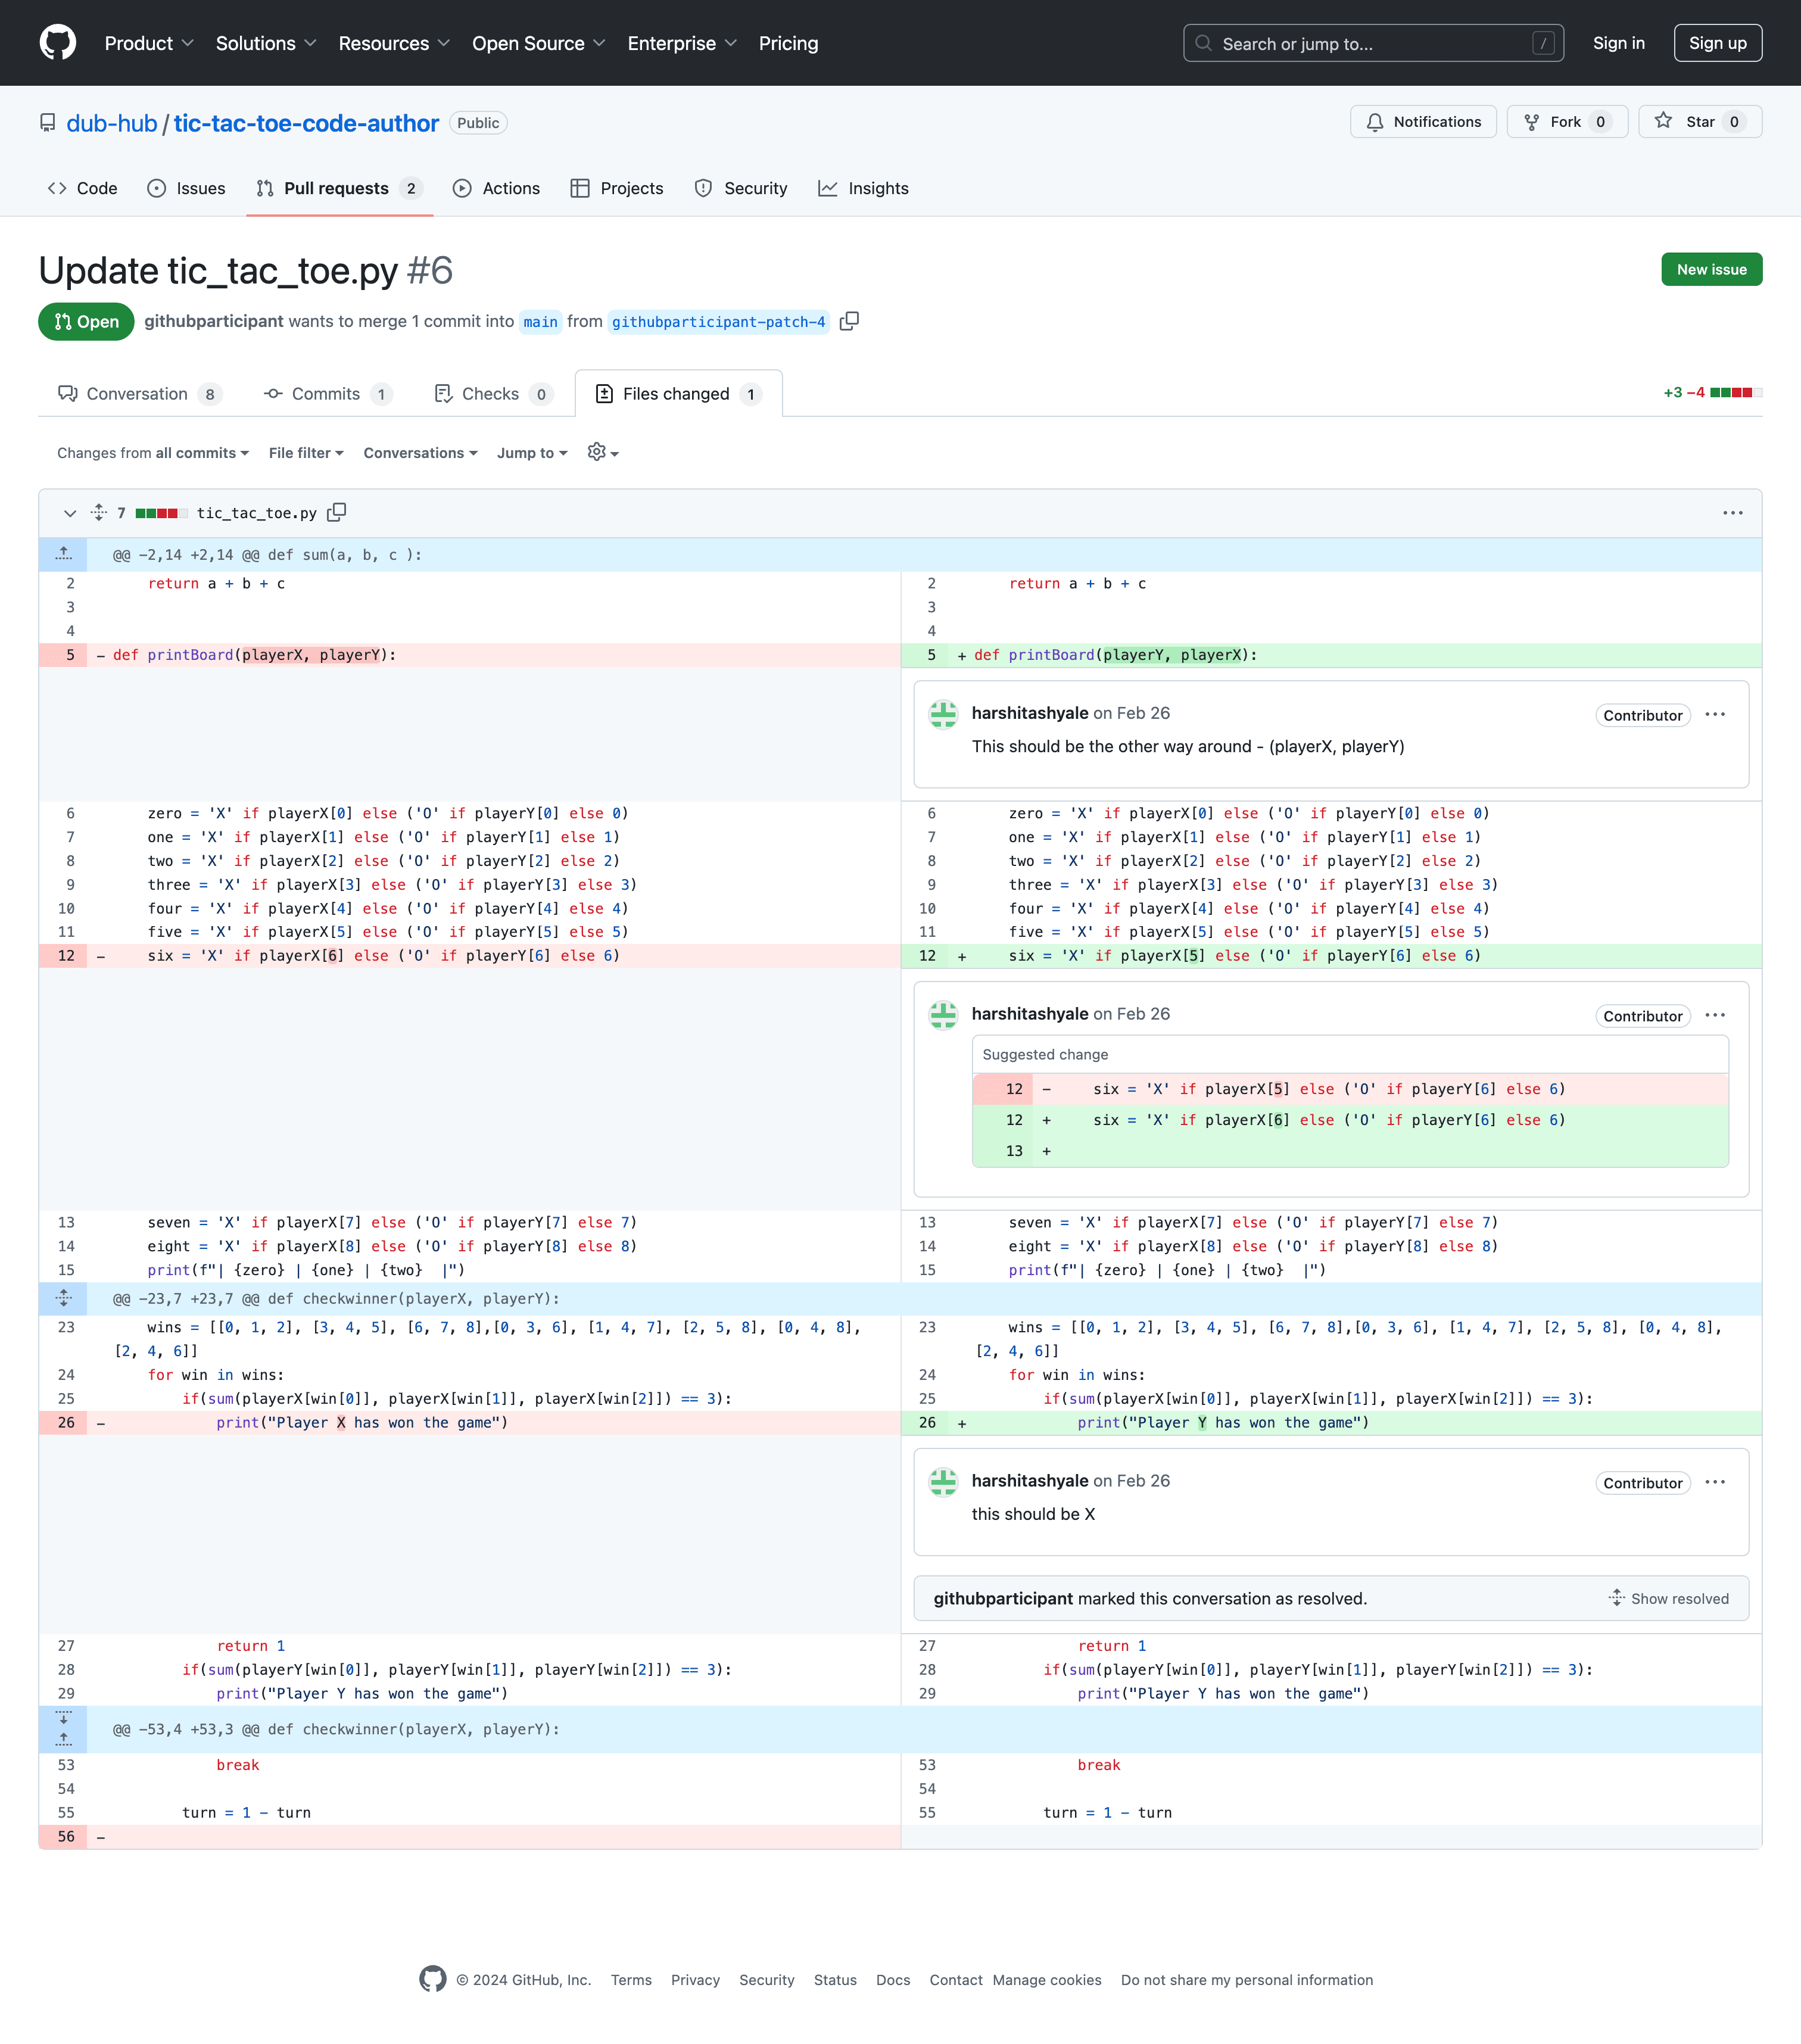Expand Product menu in header
Viewport: 1801px width, 2044px height.
pos(149,43)
